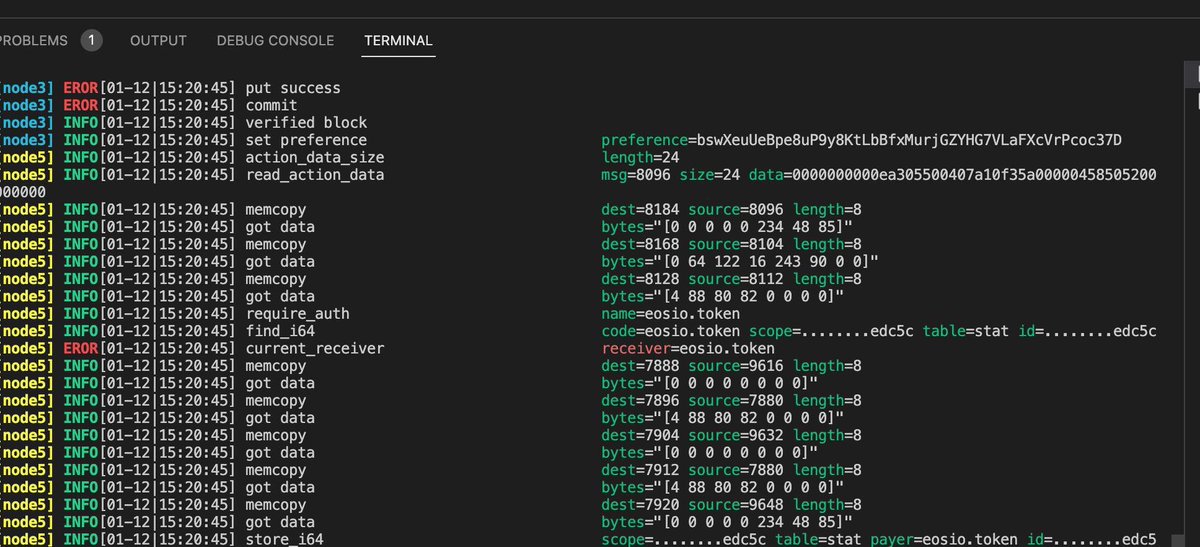Screen dimensions: 1200x547
Task: Click the 'msg=8096 size=24 data=' output
Action: coord(879,175)
